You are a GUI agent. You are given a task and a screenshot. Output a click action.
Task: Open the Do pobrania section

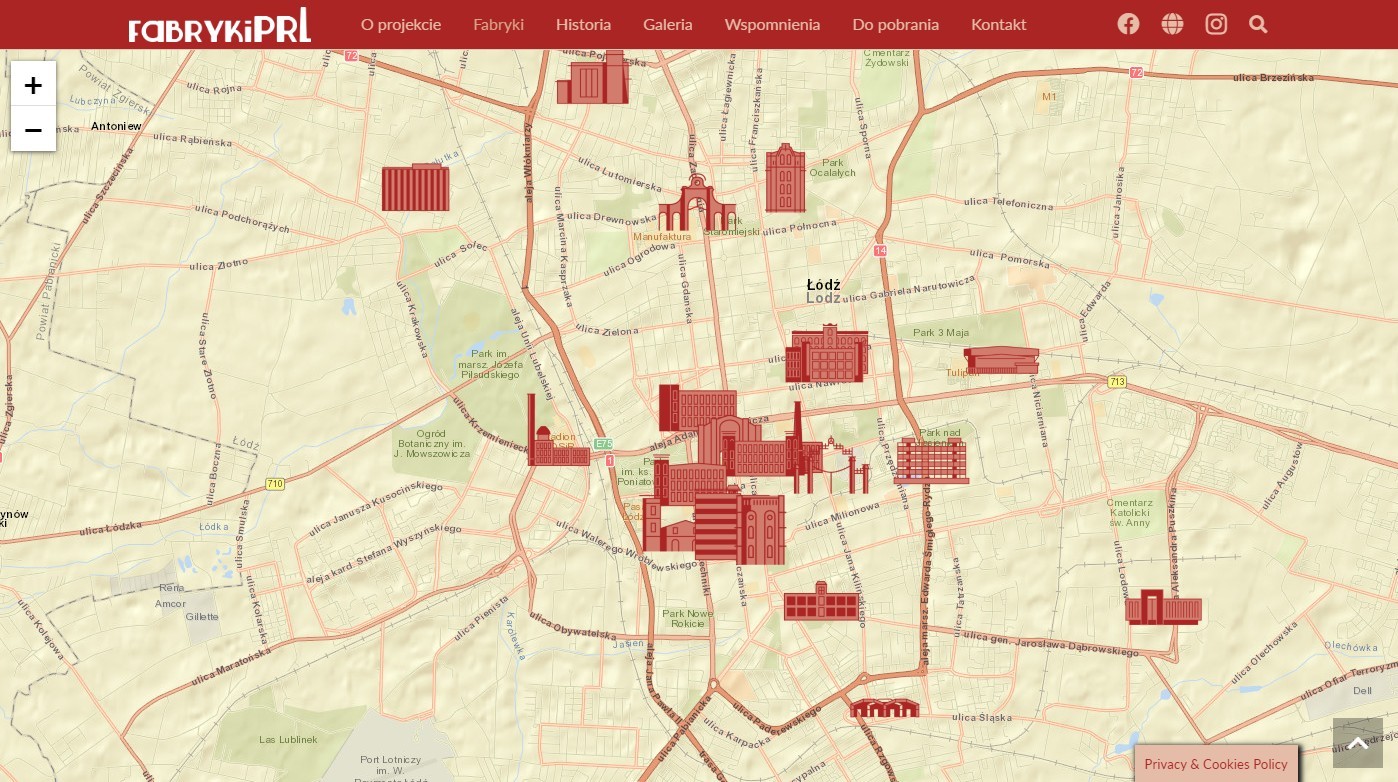click(896, 25)
